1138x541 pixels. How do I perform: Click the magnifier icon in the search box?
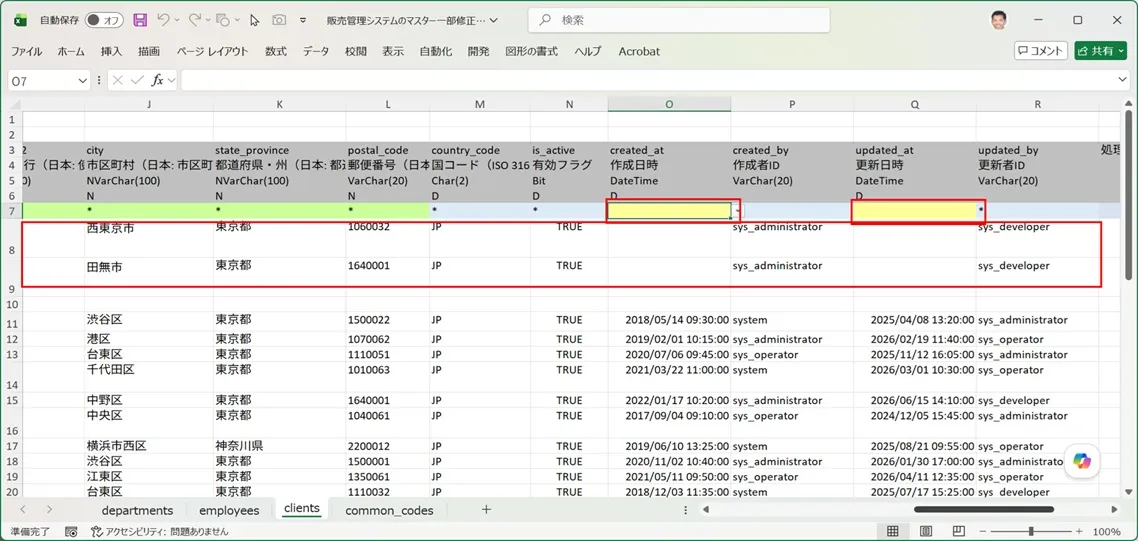544,20
